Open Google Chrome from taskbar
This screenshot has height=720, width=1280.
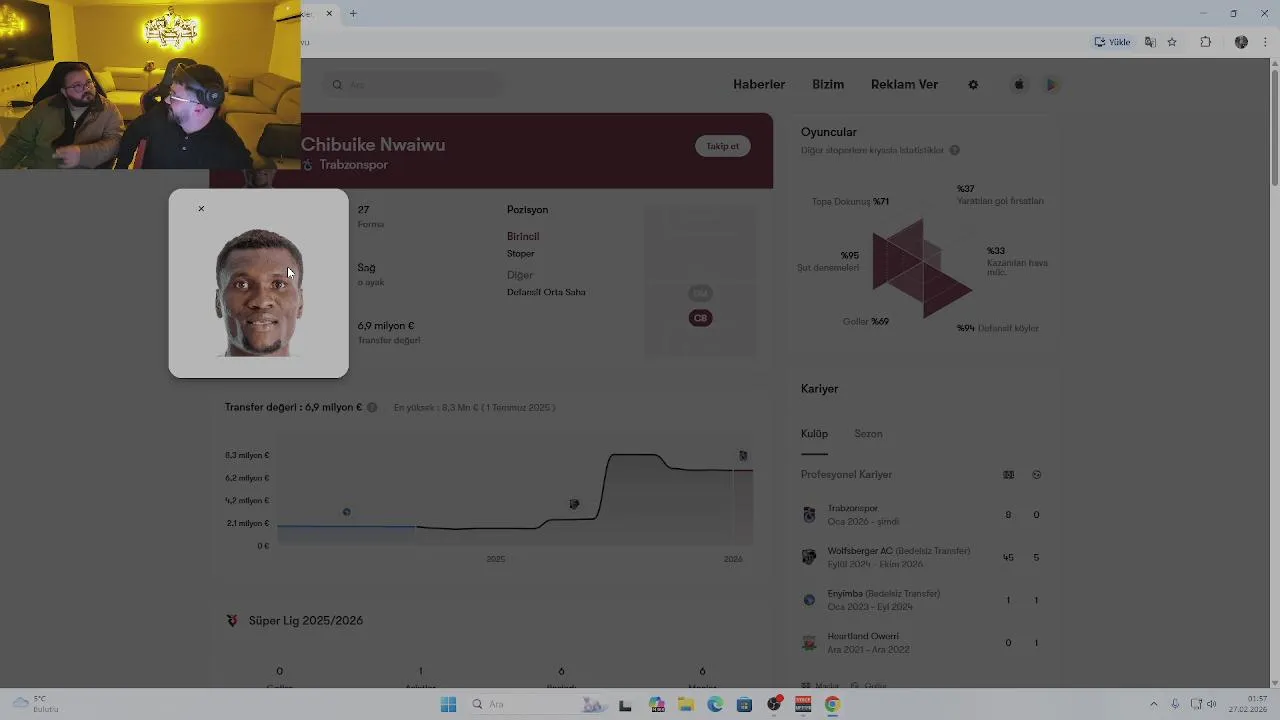[832, 705]
